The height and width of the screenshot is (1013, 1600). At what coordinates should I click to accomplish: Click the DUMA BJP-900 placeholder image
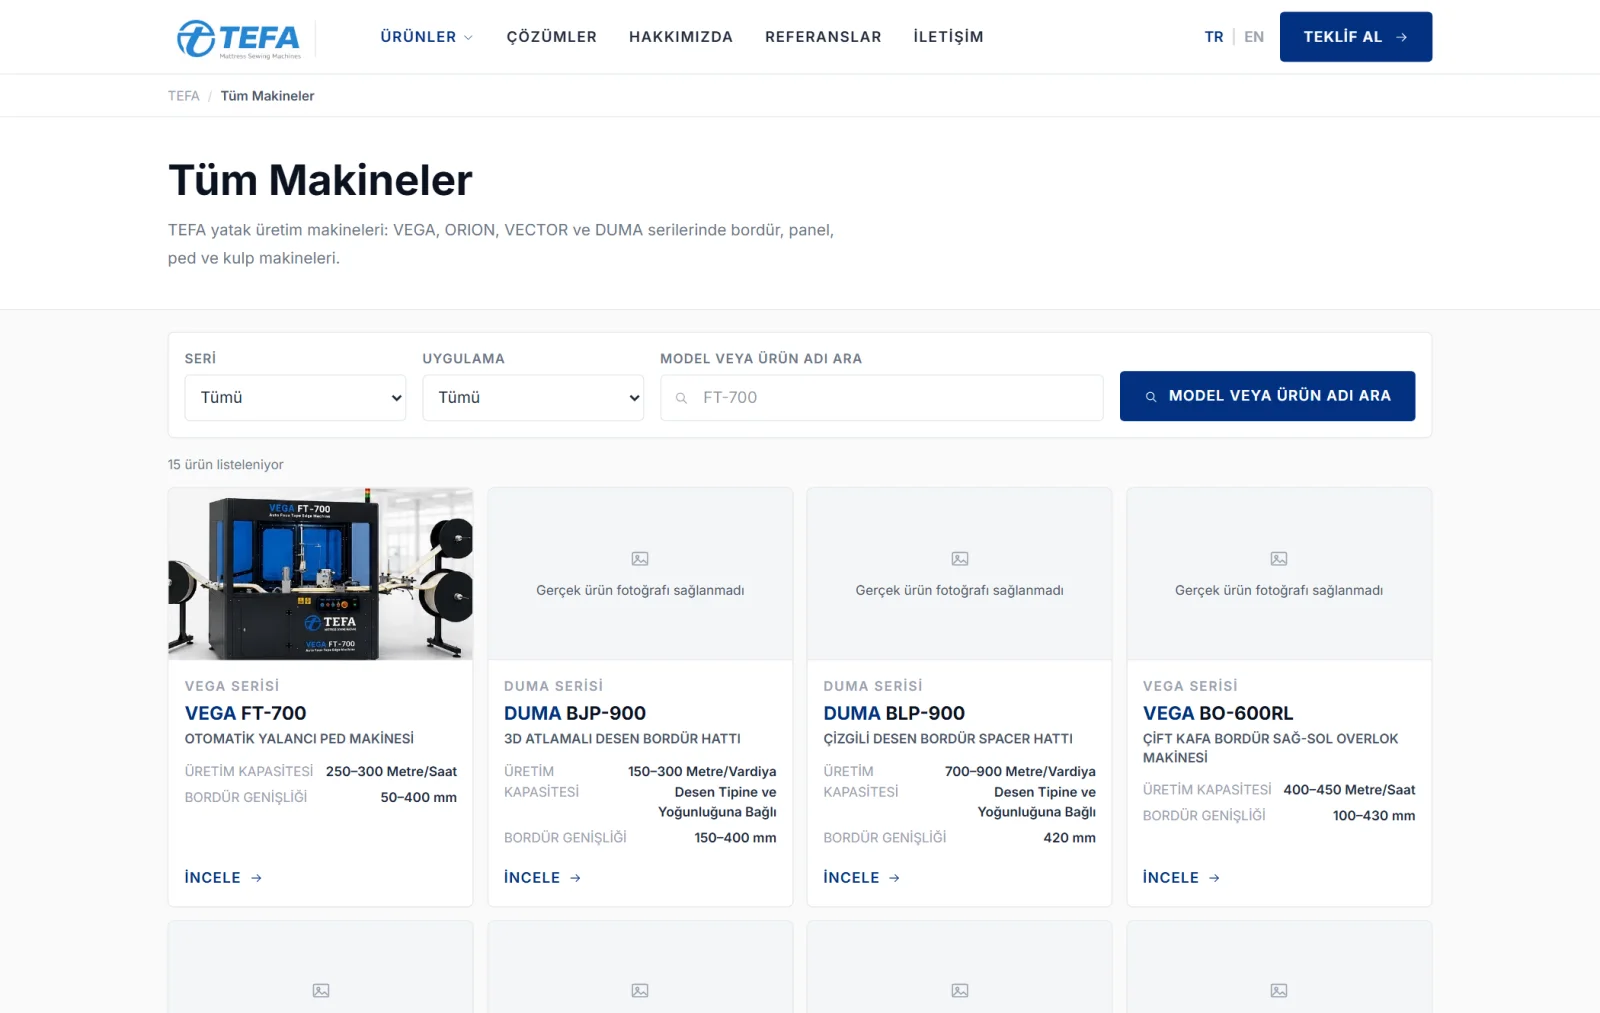click(640, 574)
